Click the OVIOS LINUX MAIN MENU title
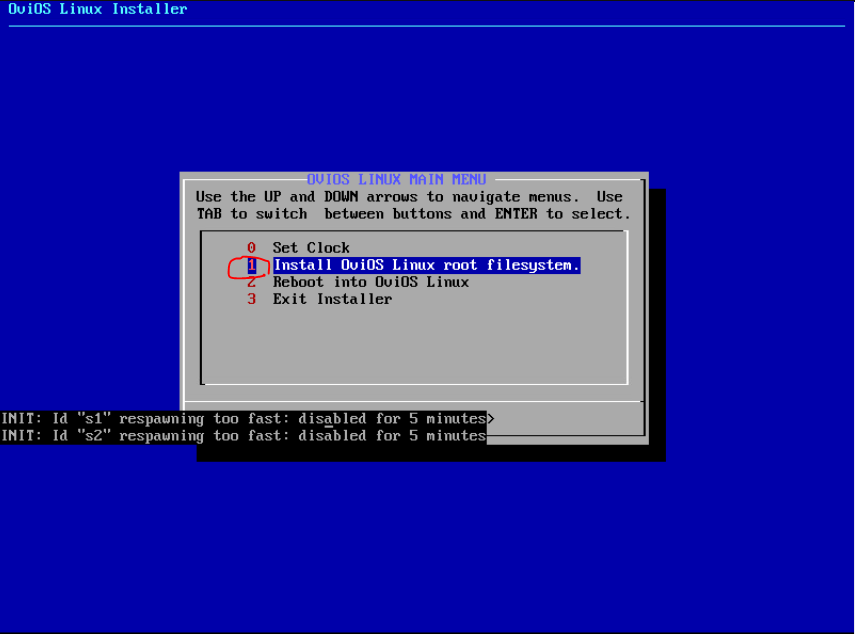 point(396,179)
